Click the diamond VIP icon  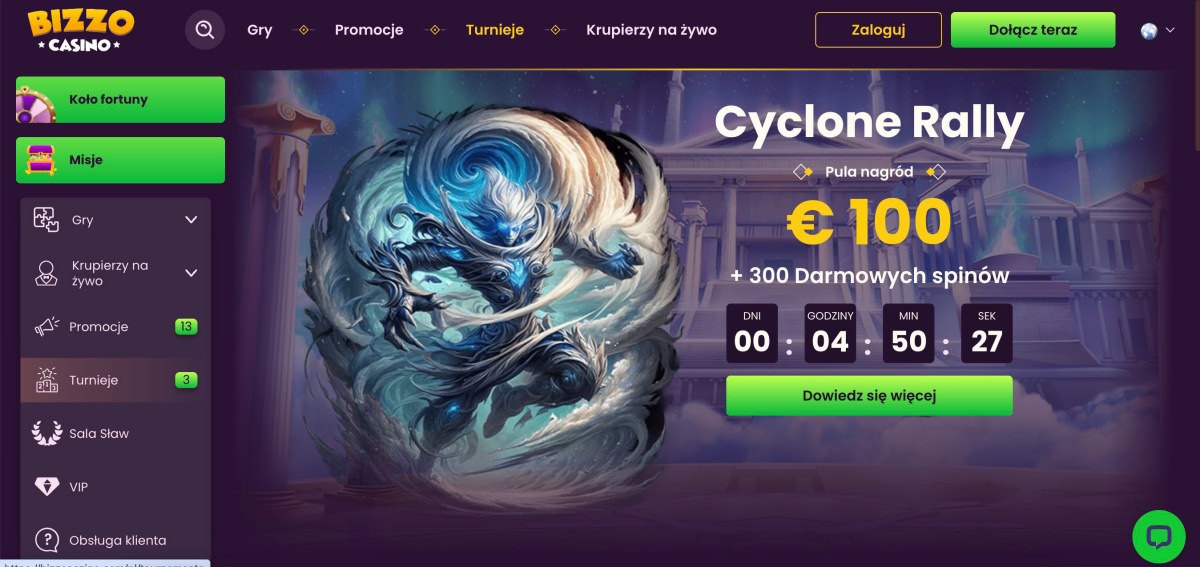pos(46,487)
